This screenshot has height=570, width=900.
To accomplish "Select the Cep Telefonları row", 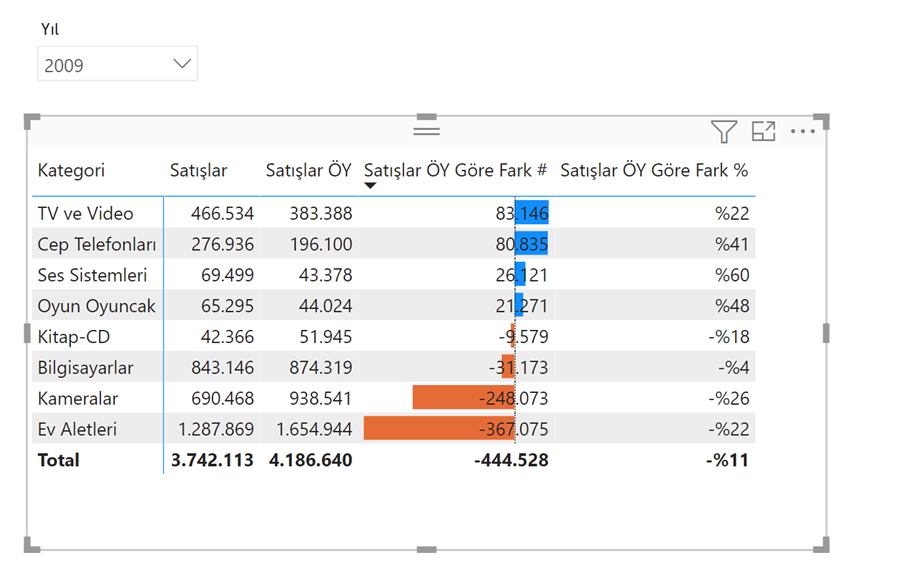I will pos(394,244).
